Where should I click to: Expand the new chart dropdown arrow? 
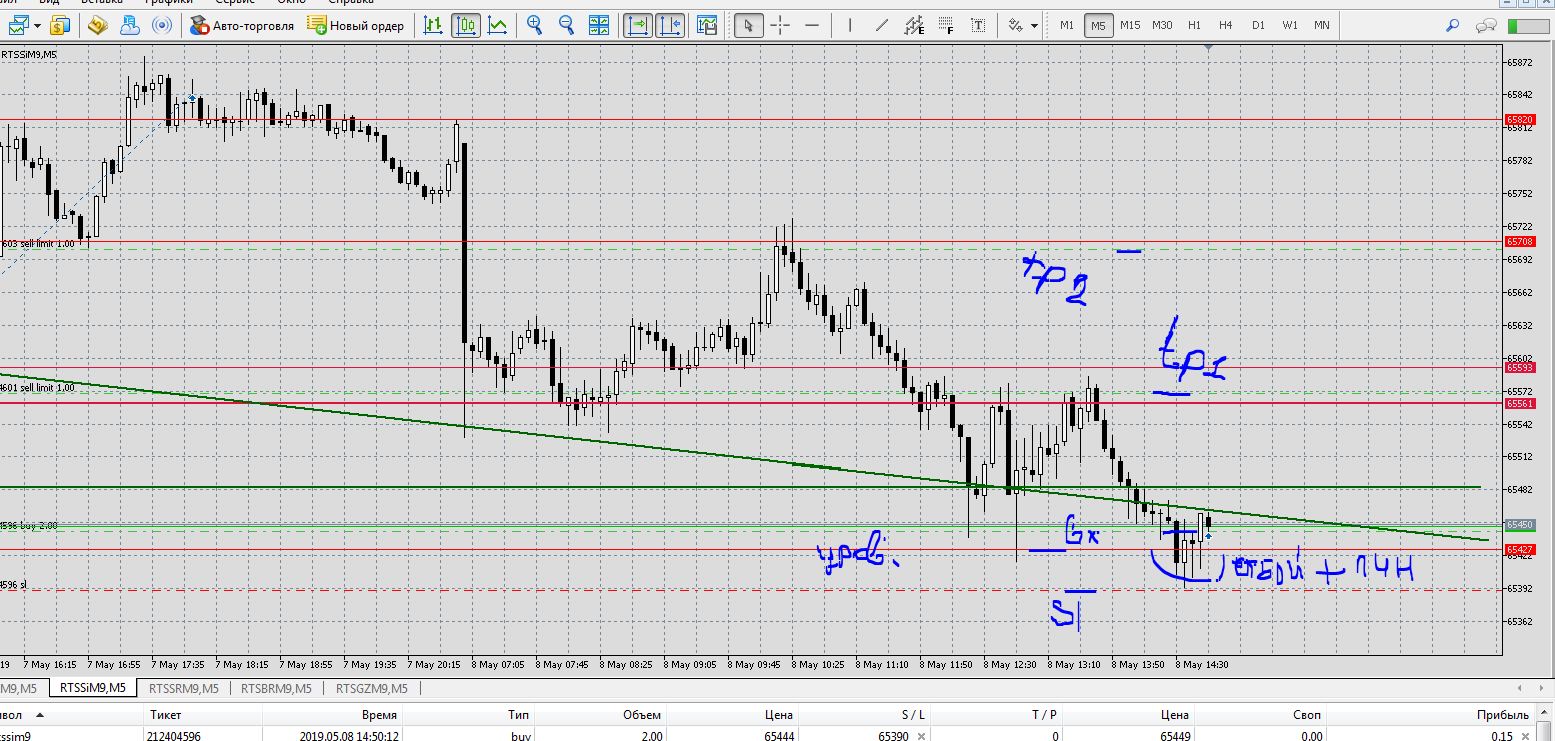click(37, 25)
